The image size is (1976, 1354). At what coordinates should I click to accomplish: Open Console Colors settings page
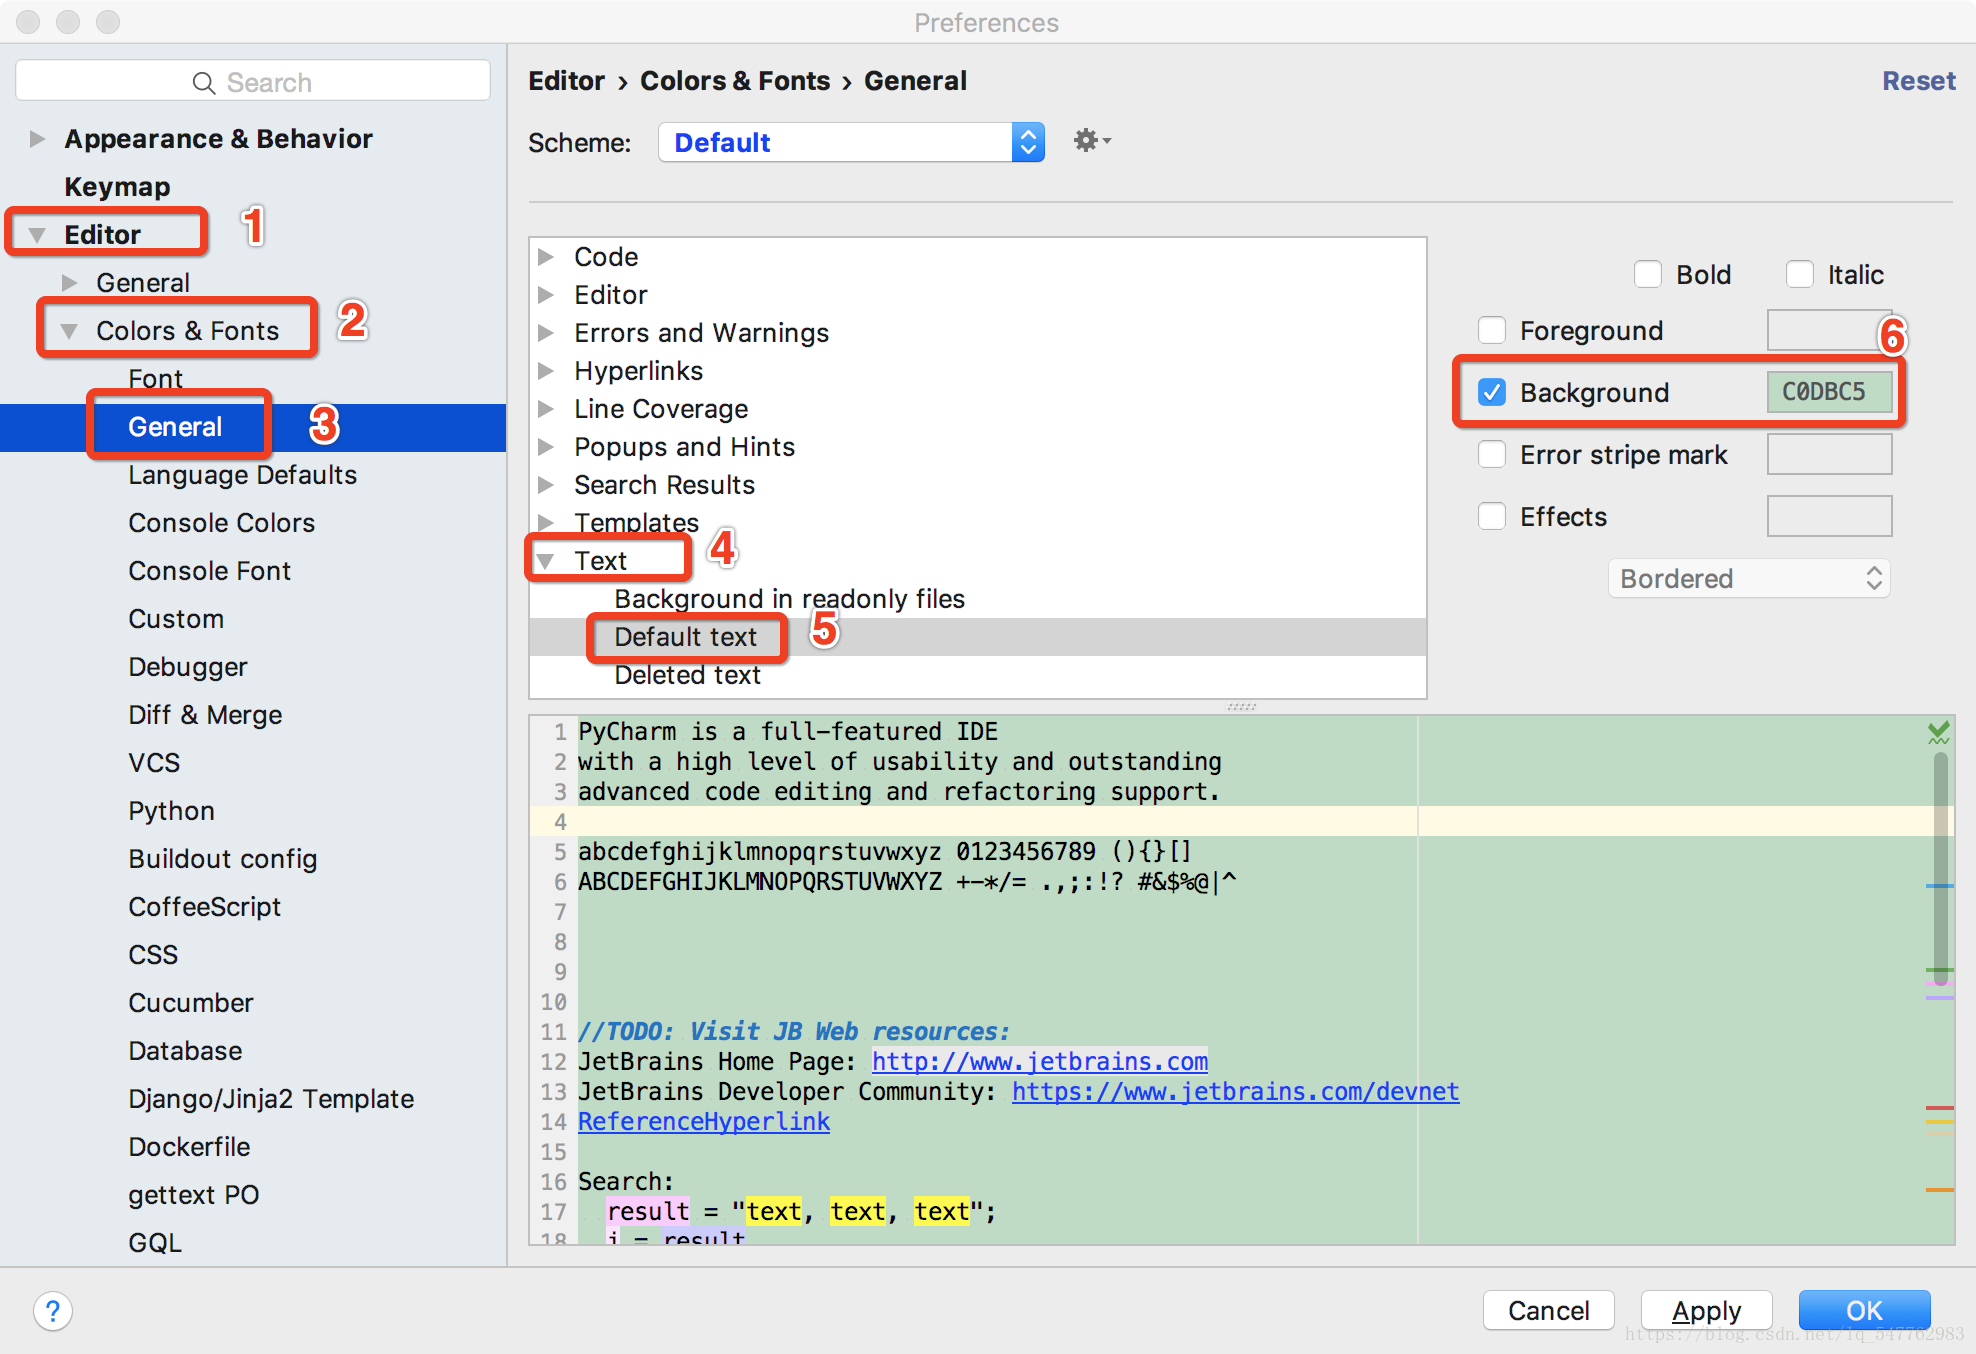point(221,523)
